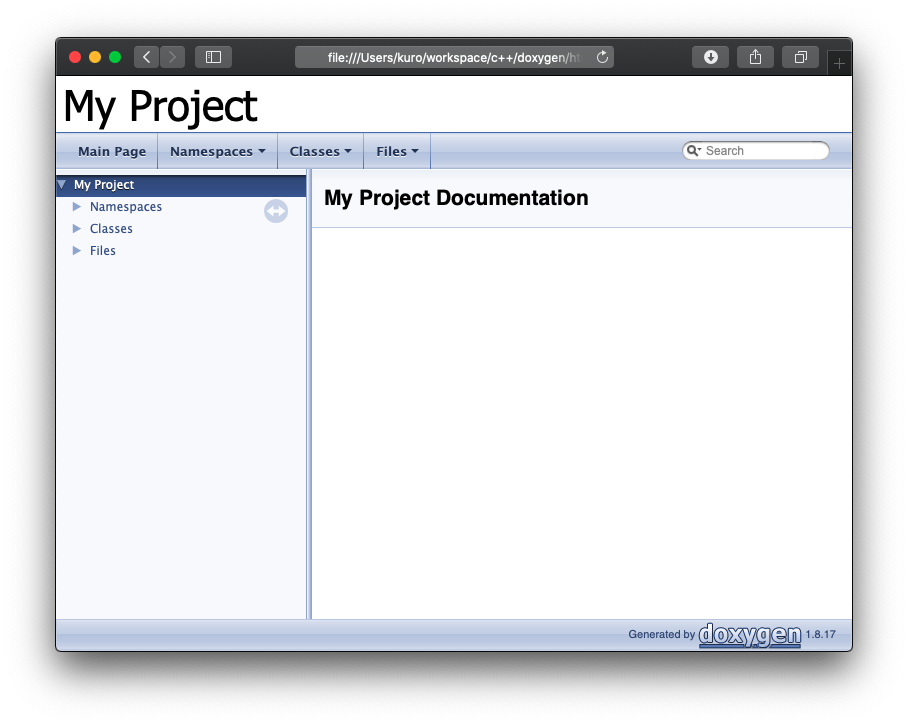Collapse the My Project tree root
Image resolution: width=908 pixels, height=725 pixels.
pyautogui.click(x=62, y=184)
